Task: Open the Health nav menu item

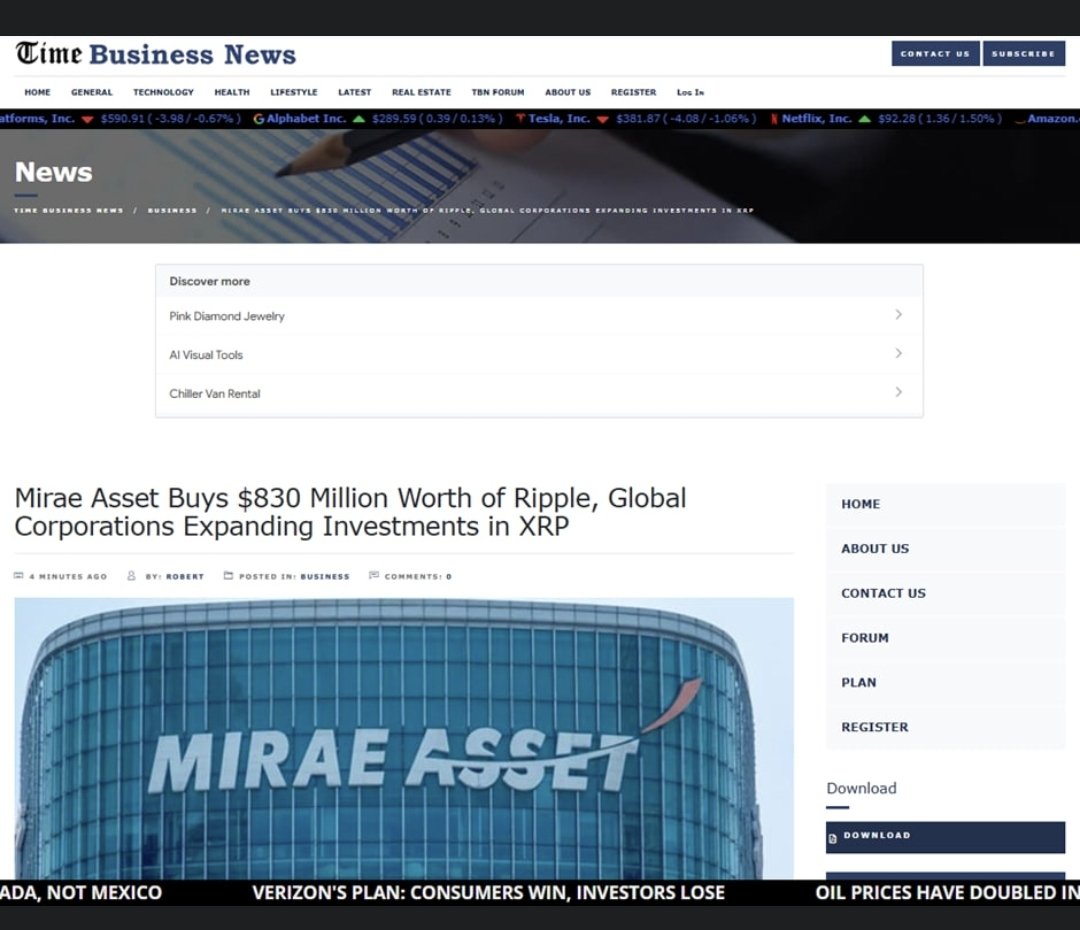Action: tap(232, 92)
